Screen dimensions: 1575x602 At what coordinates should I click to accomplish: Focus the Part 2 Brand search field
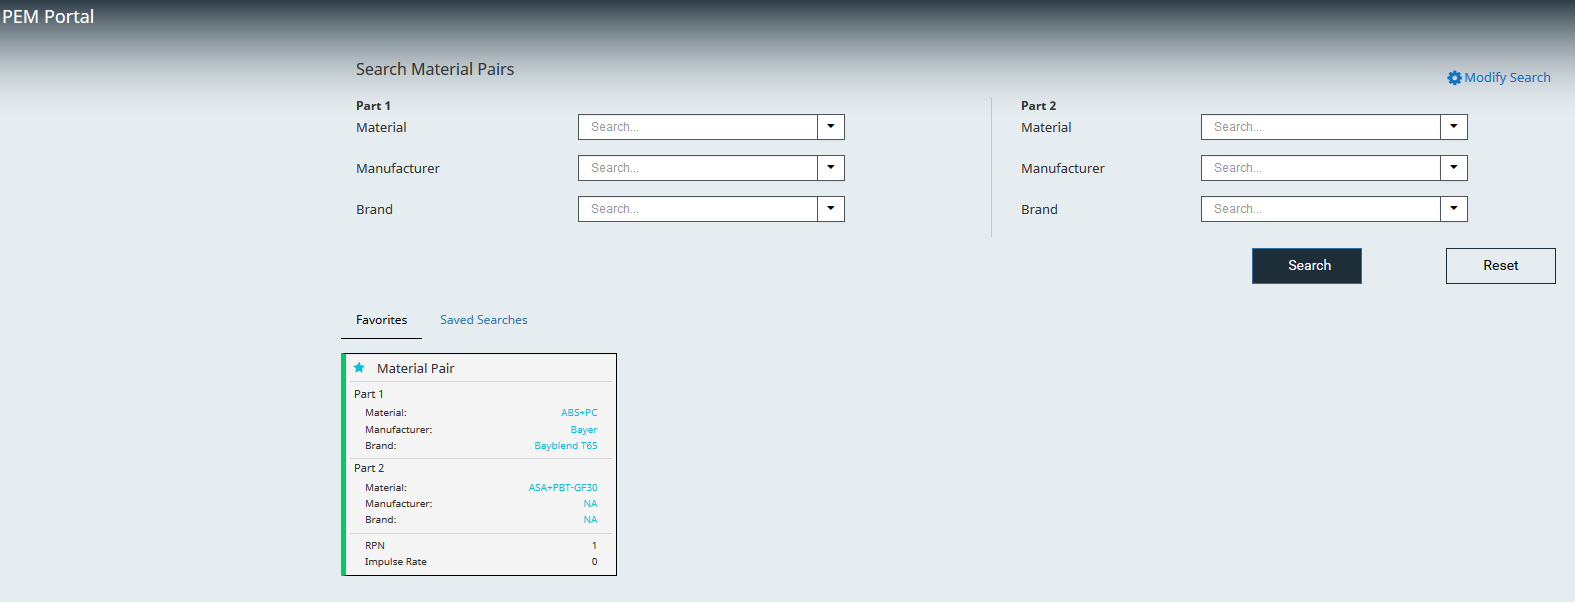point(1321,209)
